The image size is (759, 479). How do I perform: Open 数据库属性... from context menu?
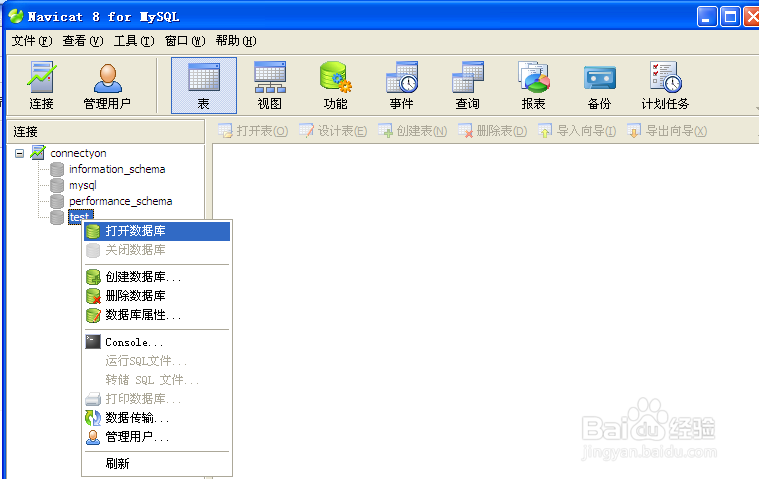pyautogui.click(x=157, y=315)
